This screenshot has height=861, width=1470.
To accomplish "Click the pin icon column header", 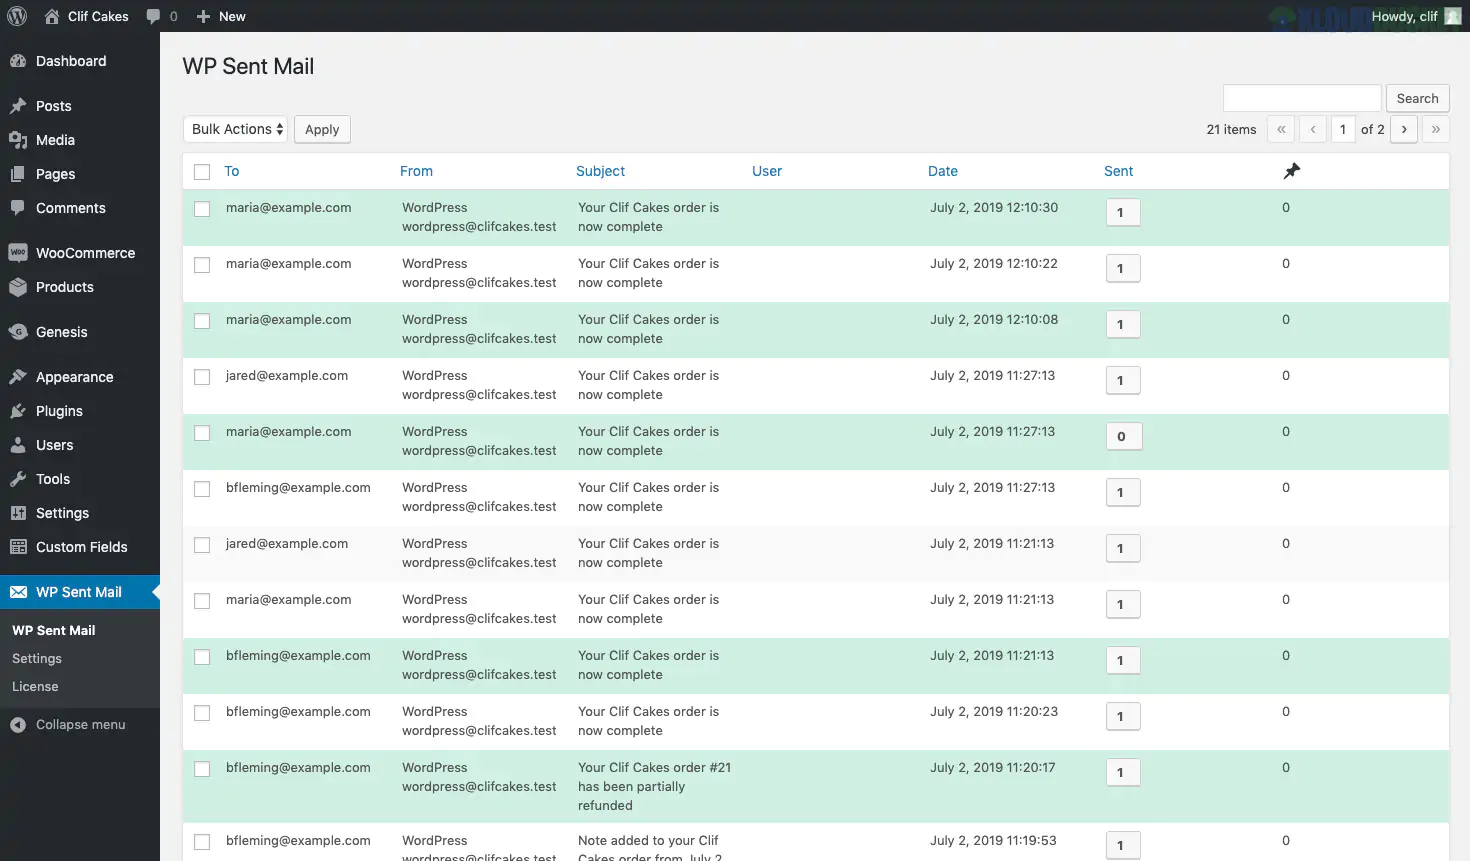I will [x=1291, y=171].
